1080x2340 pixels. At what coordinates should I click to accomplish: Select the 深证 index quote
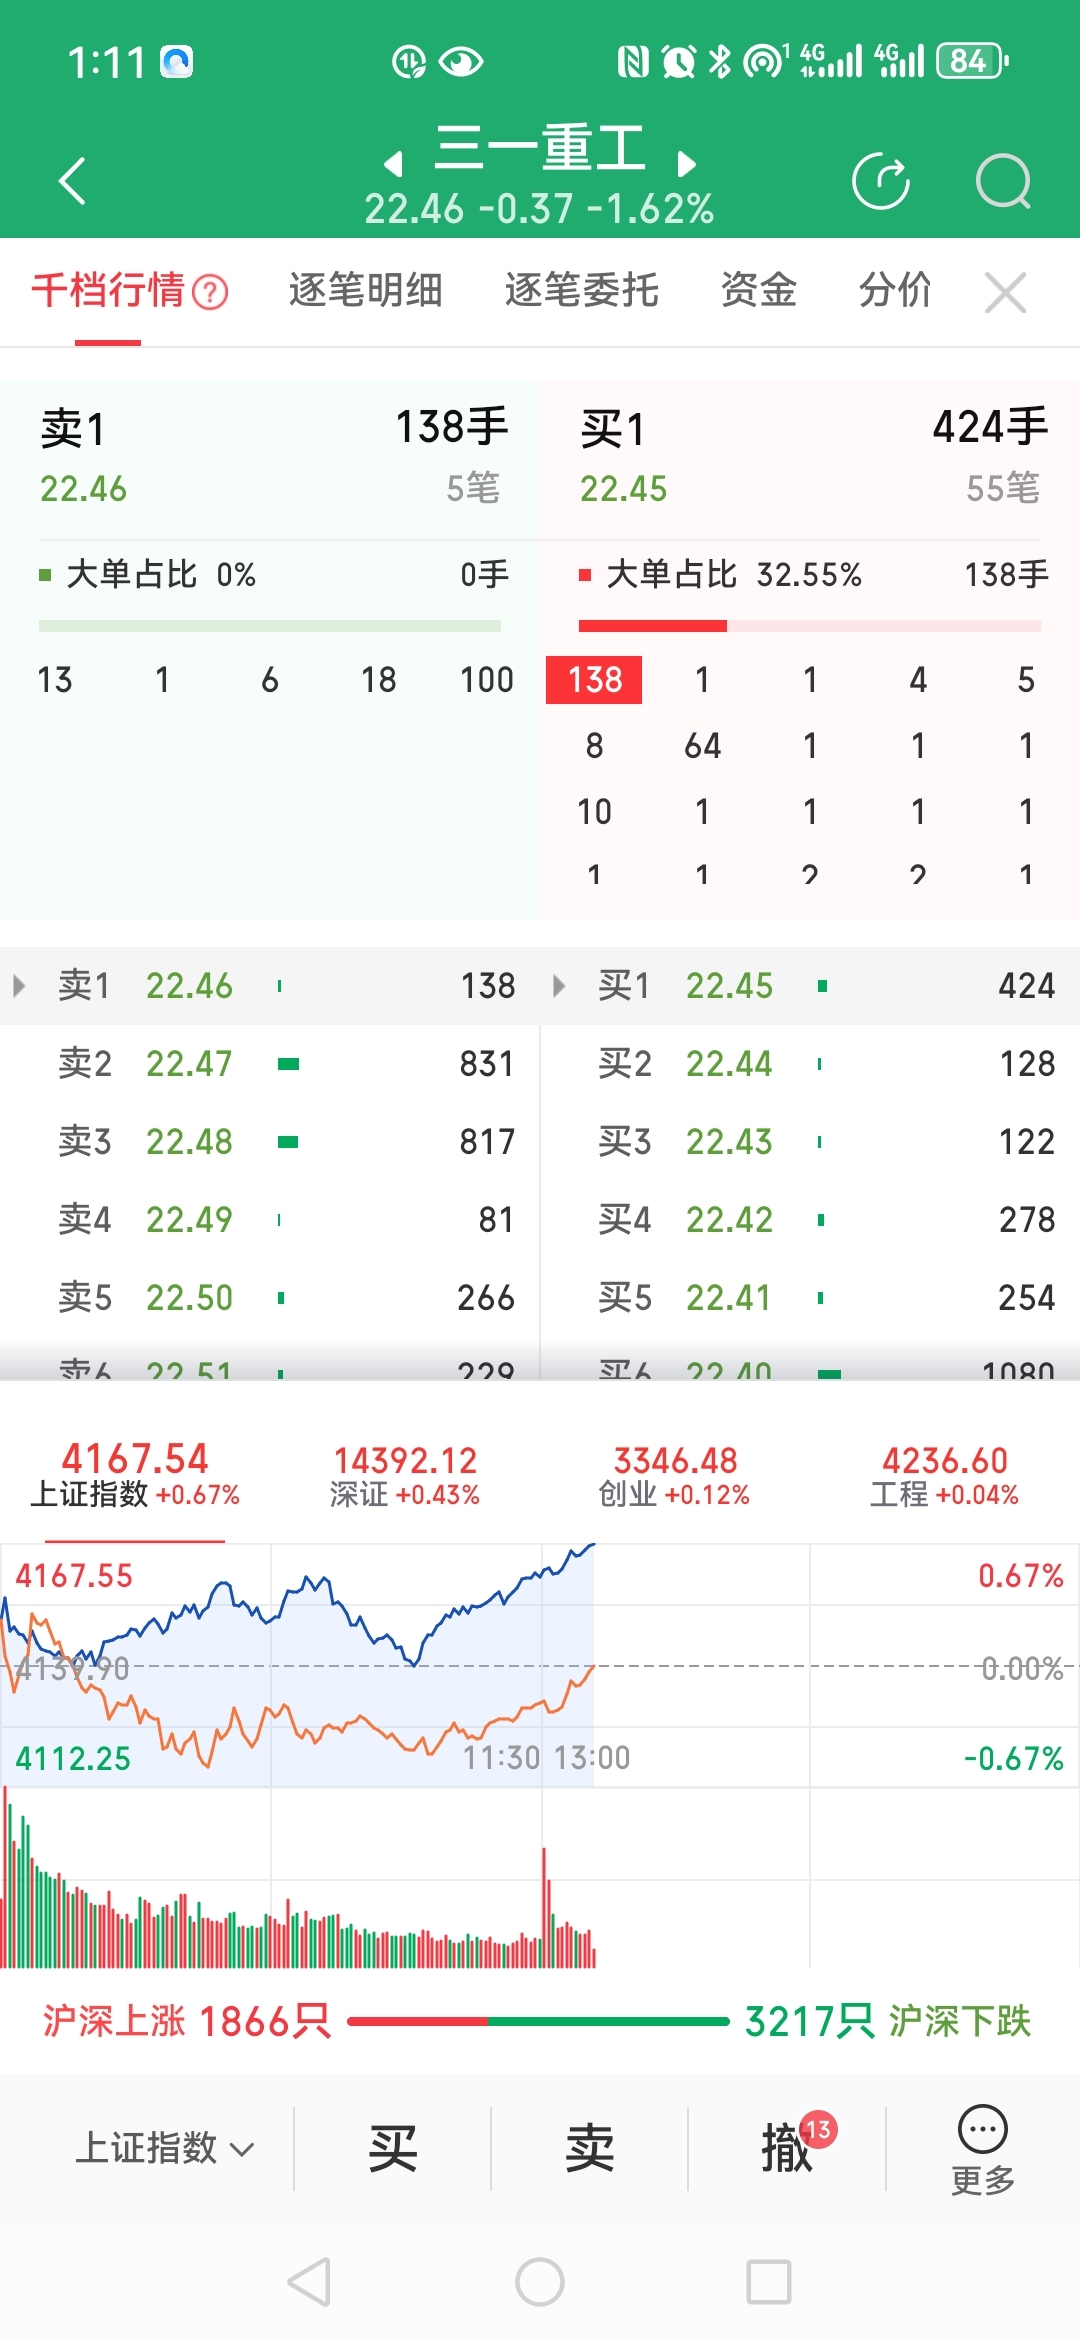pos(405,1475)
